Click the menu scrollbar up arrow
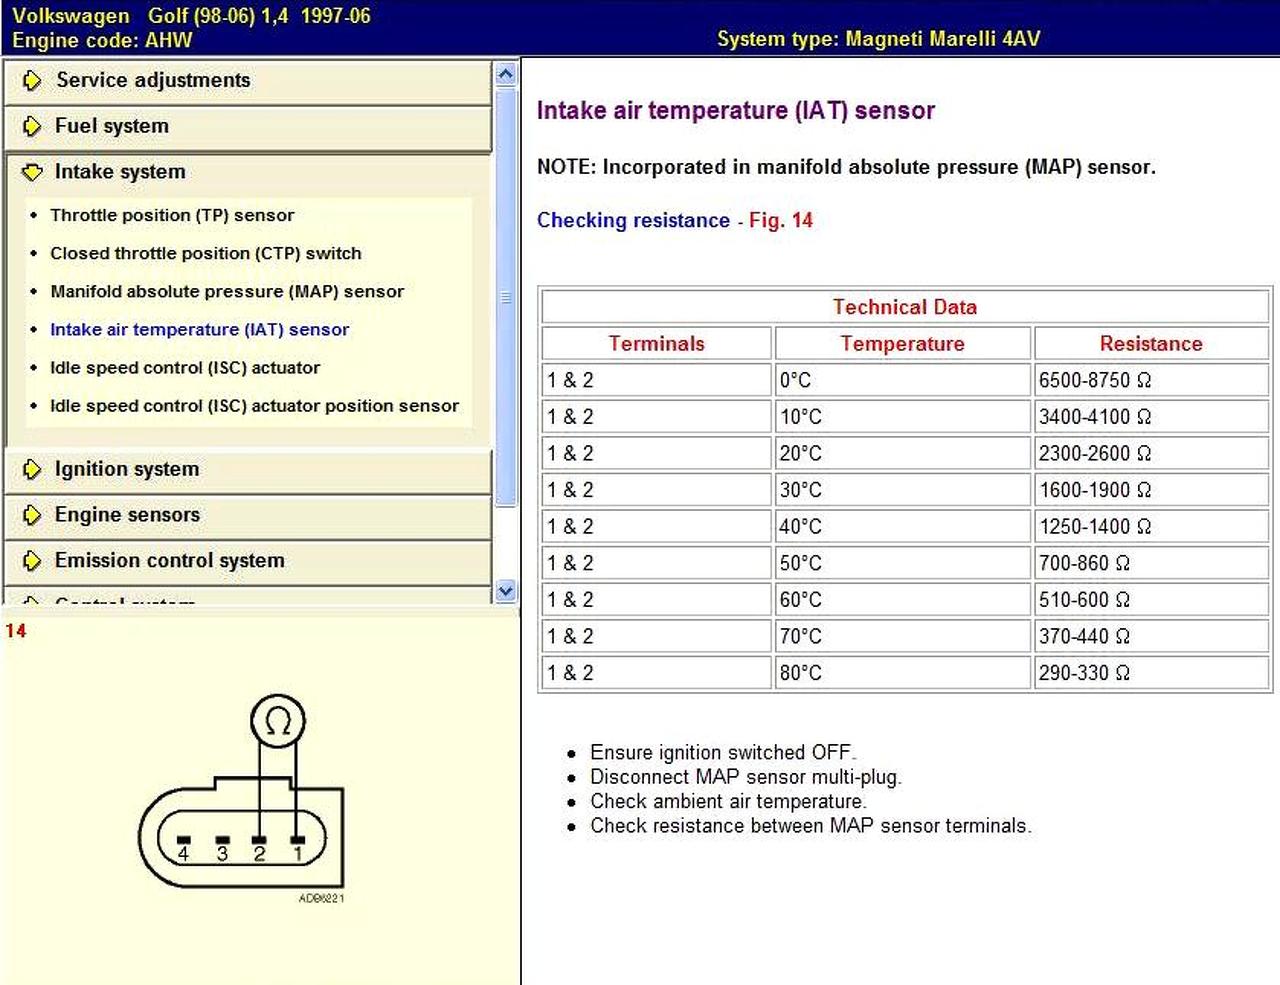 coord(506,74)
